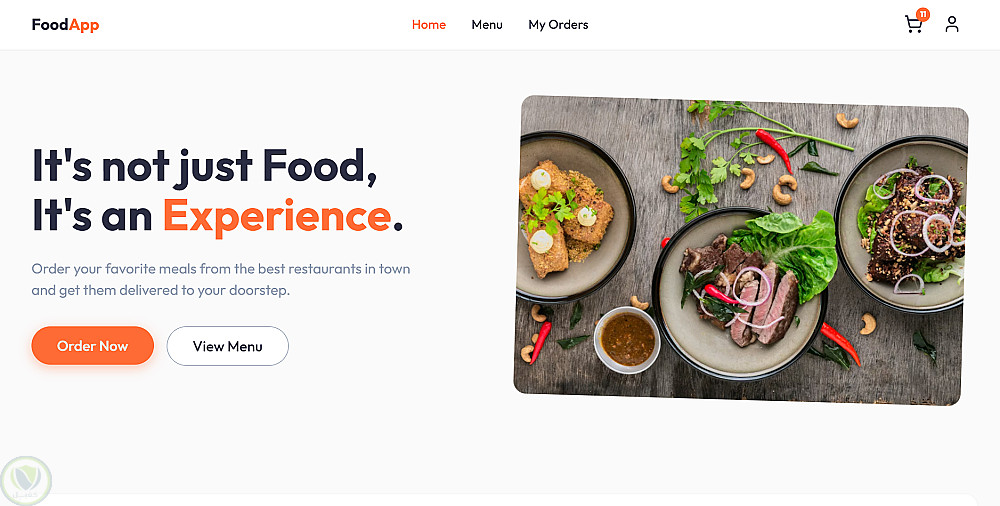This screenshot has width=1000, height=506.
Task: Click the subtitle paragraph about ordering meals
Action: [x=221, y=279]
